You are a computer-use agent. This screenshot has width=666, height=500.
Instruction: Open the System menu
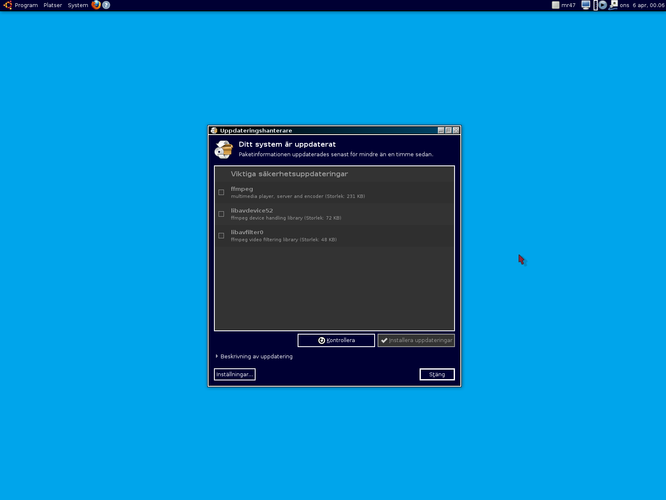[x=78, y=5]
